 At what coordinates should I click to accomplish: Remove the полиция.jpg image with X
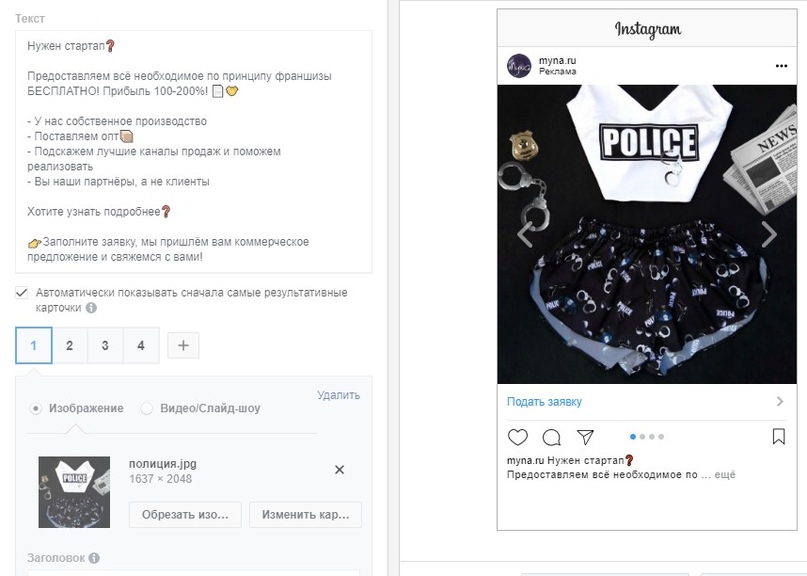(339, 470)
